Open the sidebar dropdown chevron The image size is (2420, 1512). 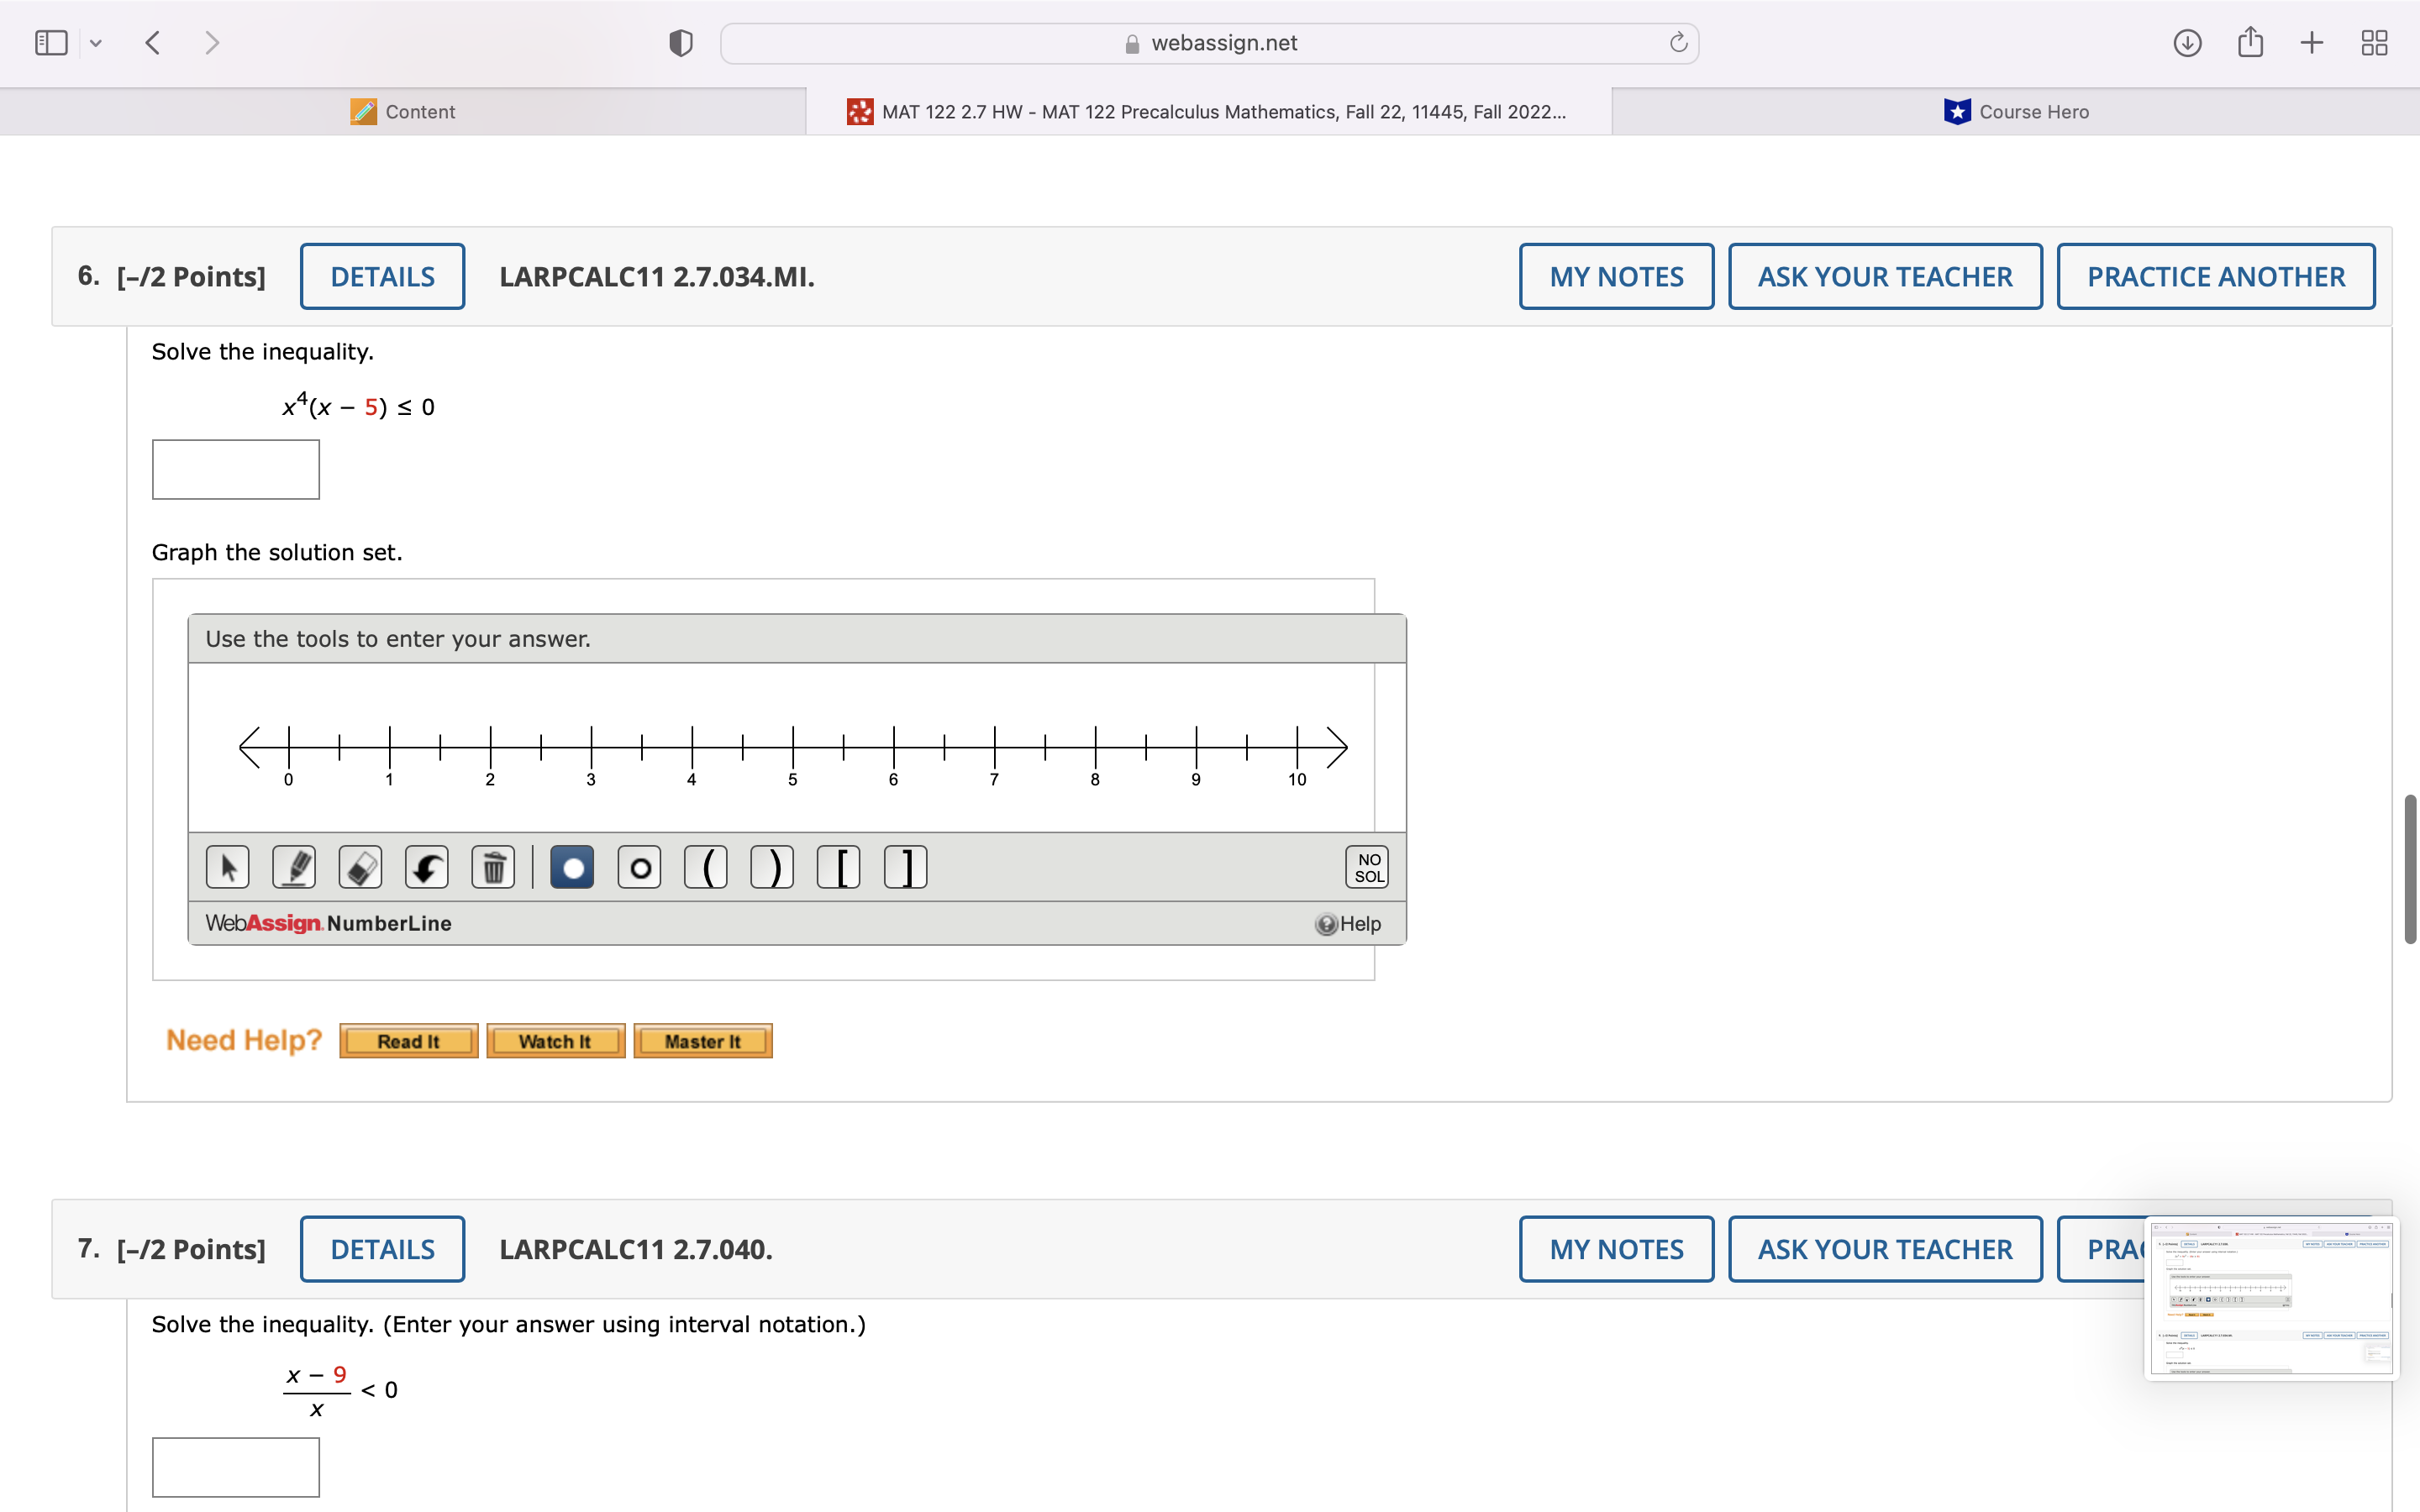(96, 42)
